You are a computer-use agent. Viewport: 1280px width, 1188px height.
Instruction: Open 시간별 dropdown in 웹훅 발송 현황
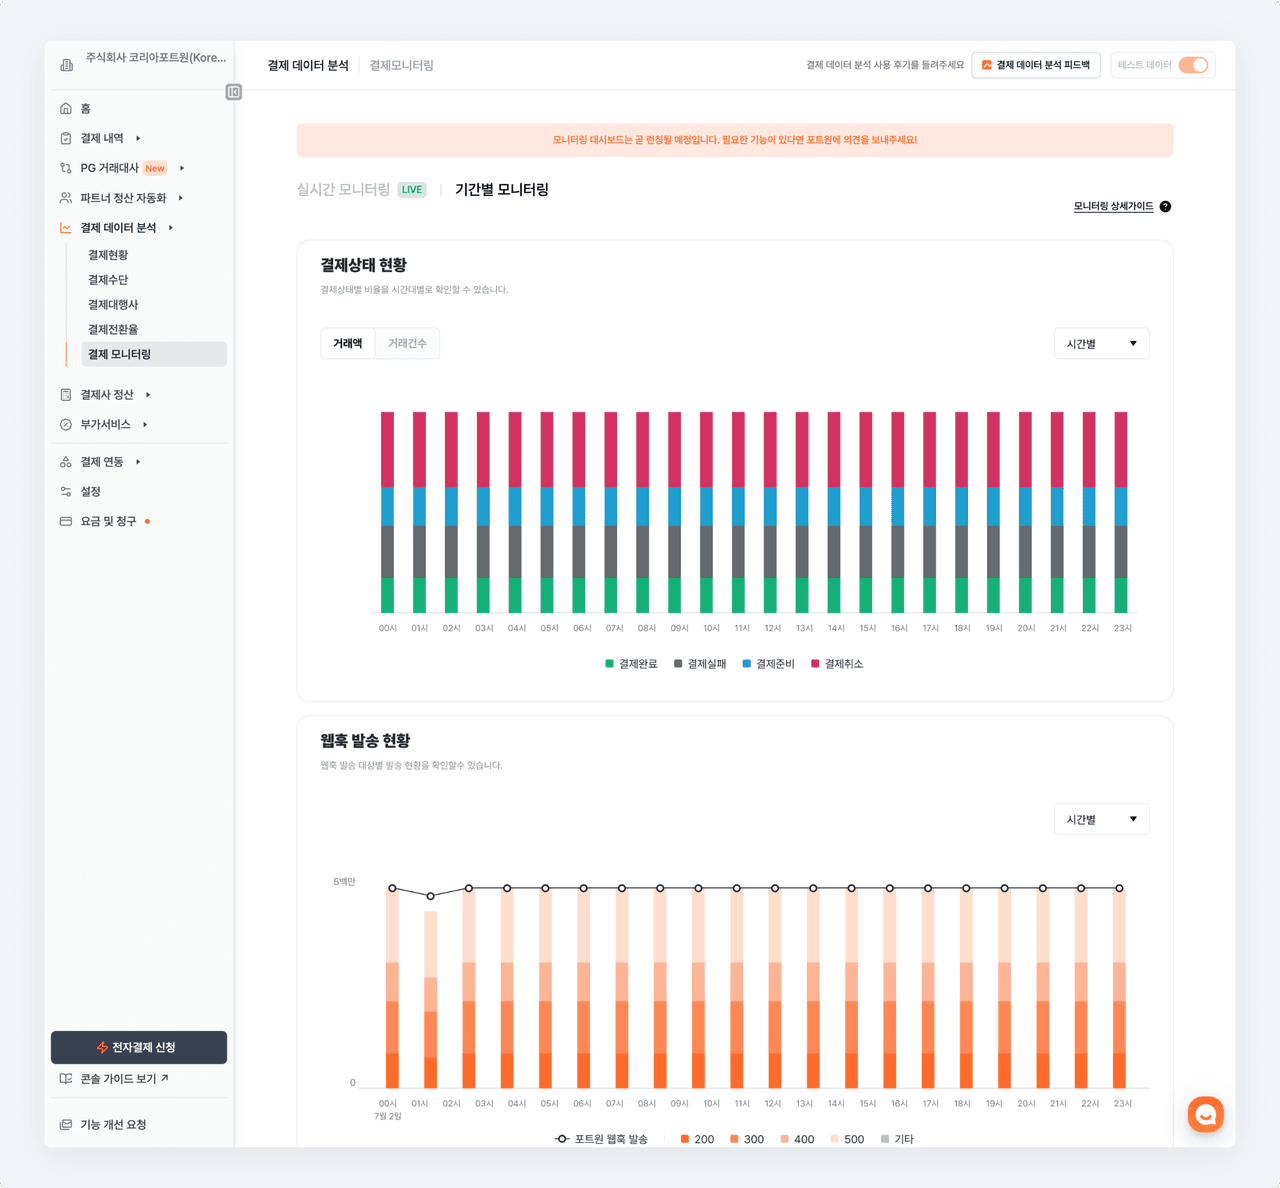[1101, 819]
